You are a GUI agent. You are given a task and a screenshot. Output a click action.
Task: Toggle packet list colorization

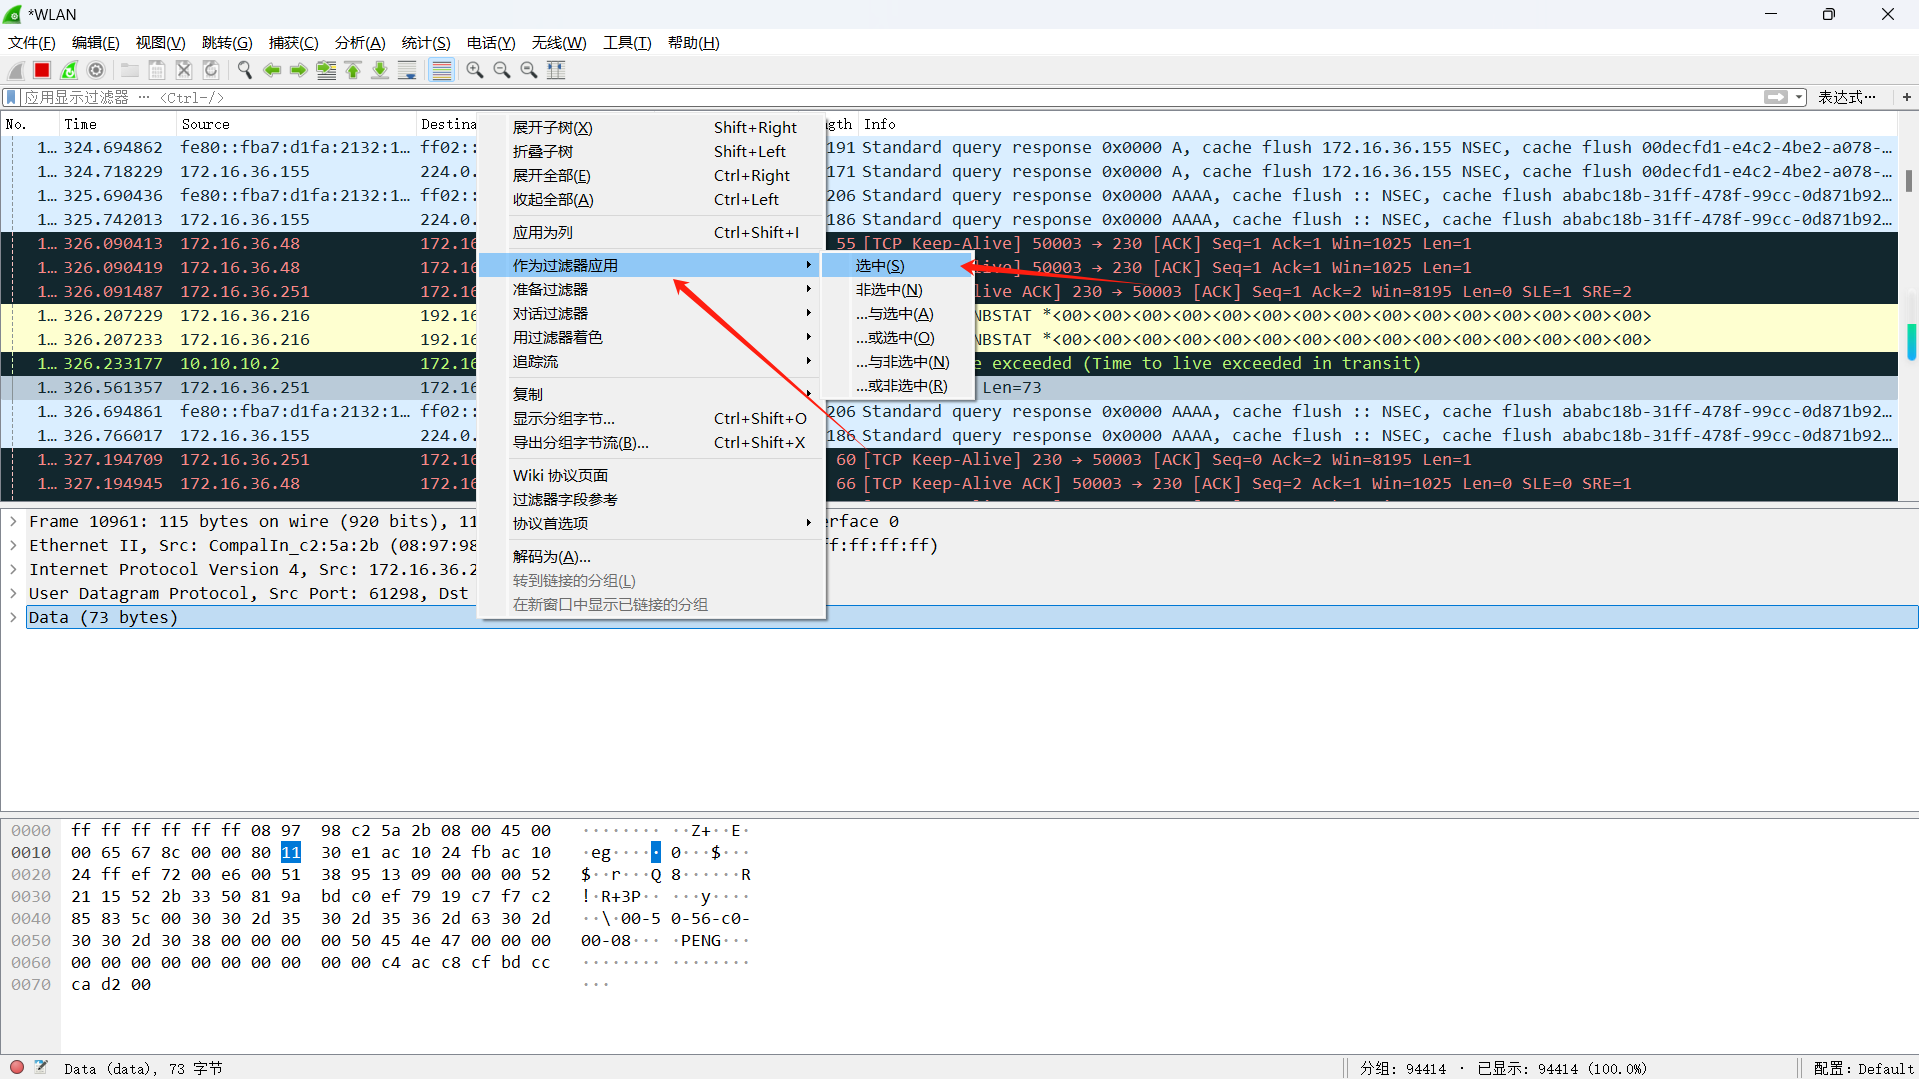(442, 70)
